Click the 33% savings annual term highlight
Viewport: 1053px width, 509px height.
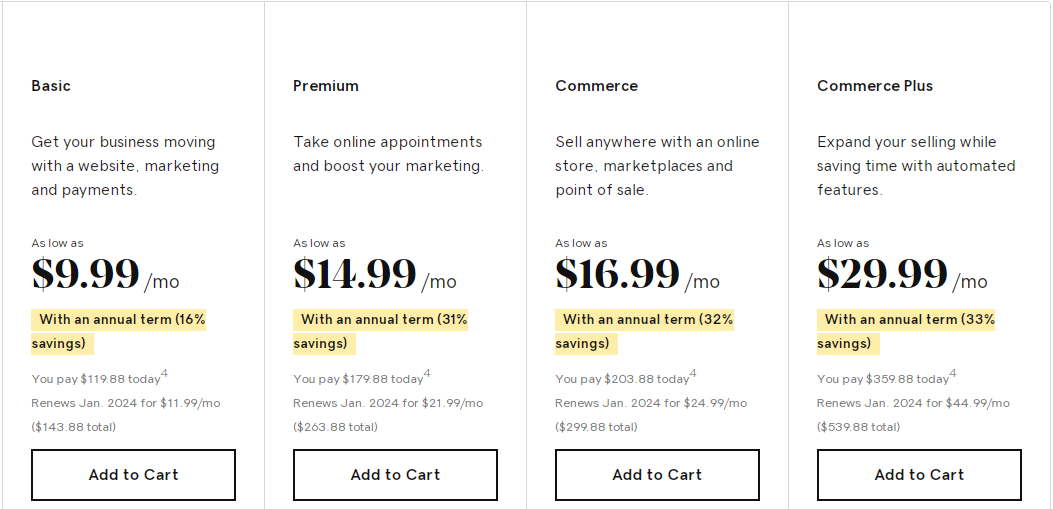906,321
